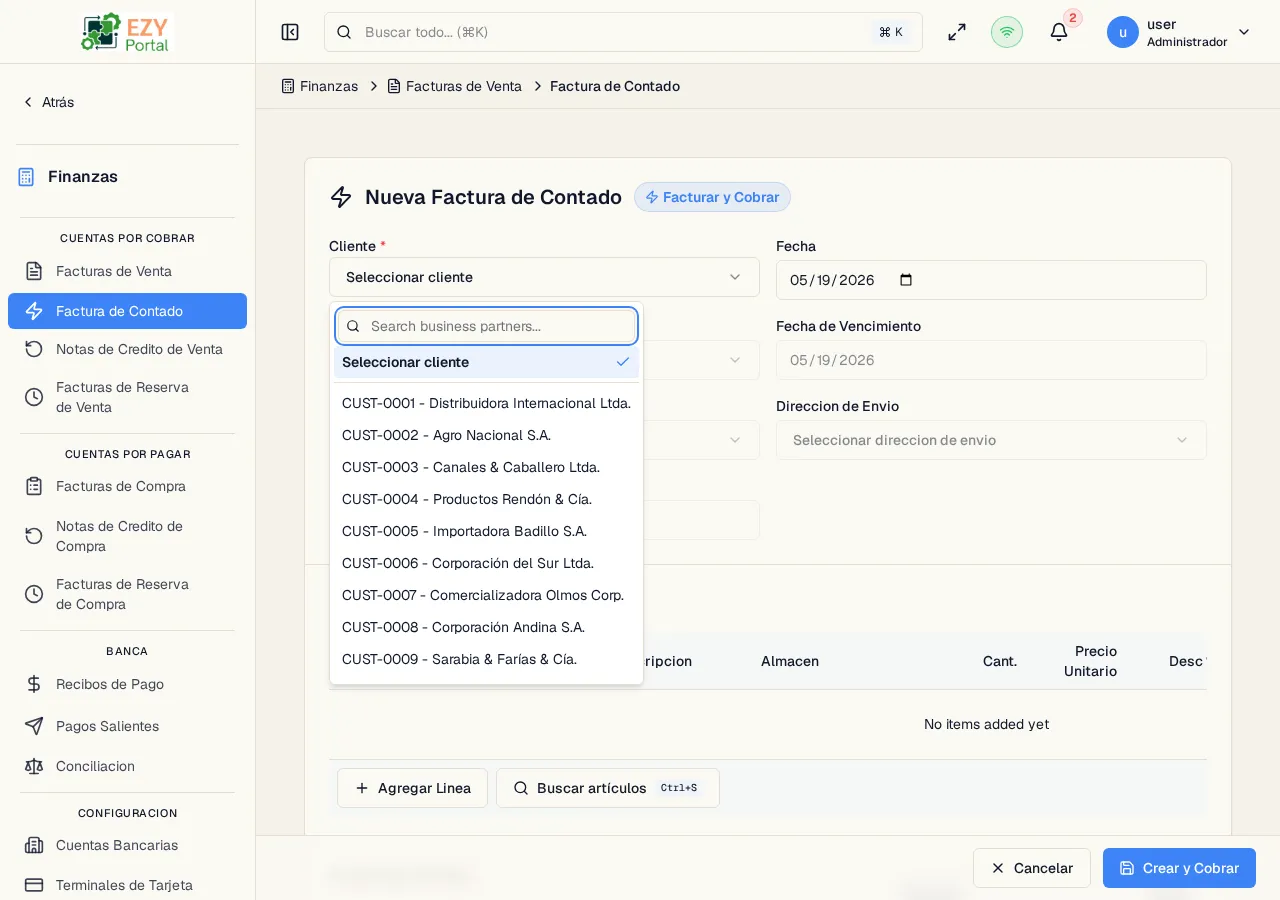1280x900 pixels.
Task: Click Fecha de Vencimiento field
Action: click(x=991, y=360)
